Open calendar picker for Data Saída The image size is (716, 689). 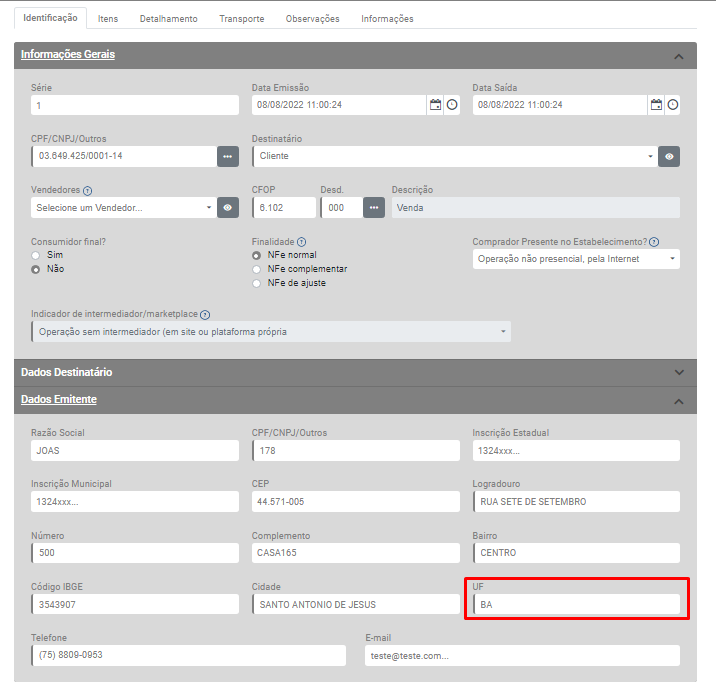tap(656, 105)
